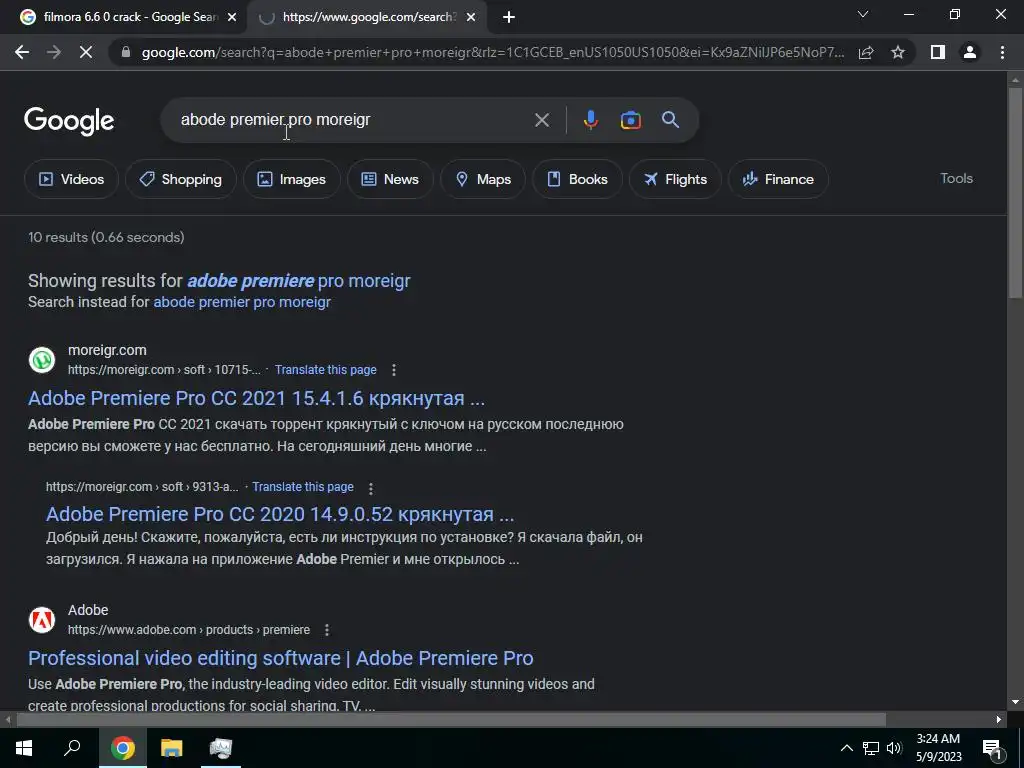Filter results by Finance
The width and height of the screenshot is (1024, 768).
778,179
